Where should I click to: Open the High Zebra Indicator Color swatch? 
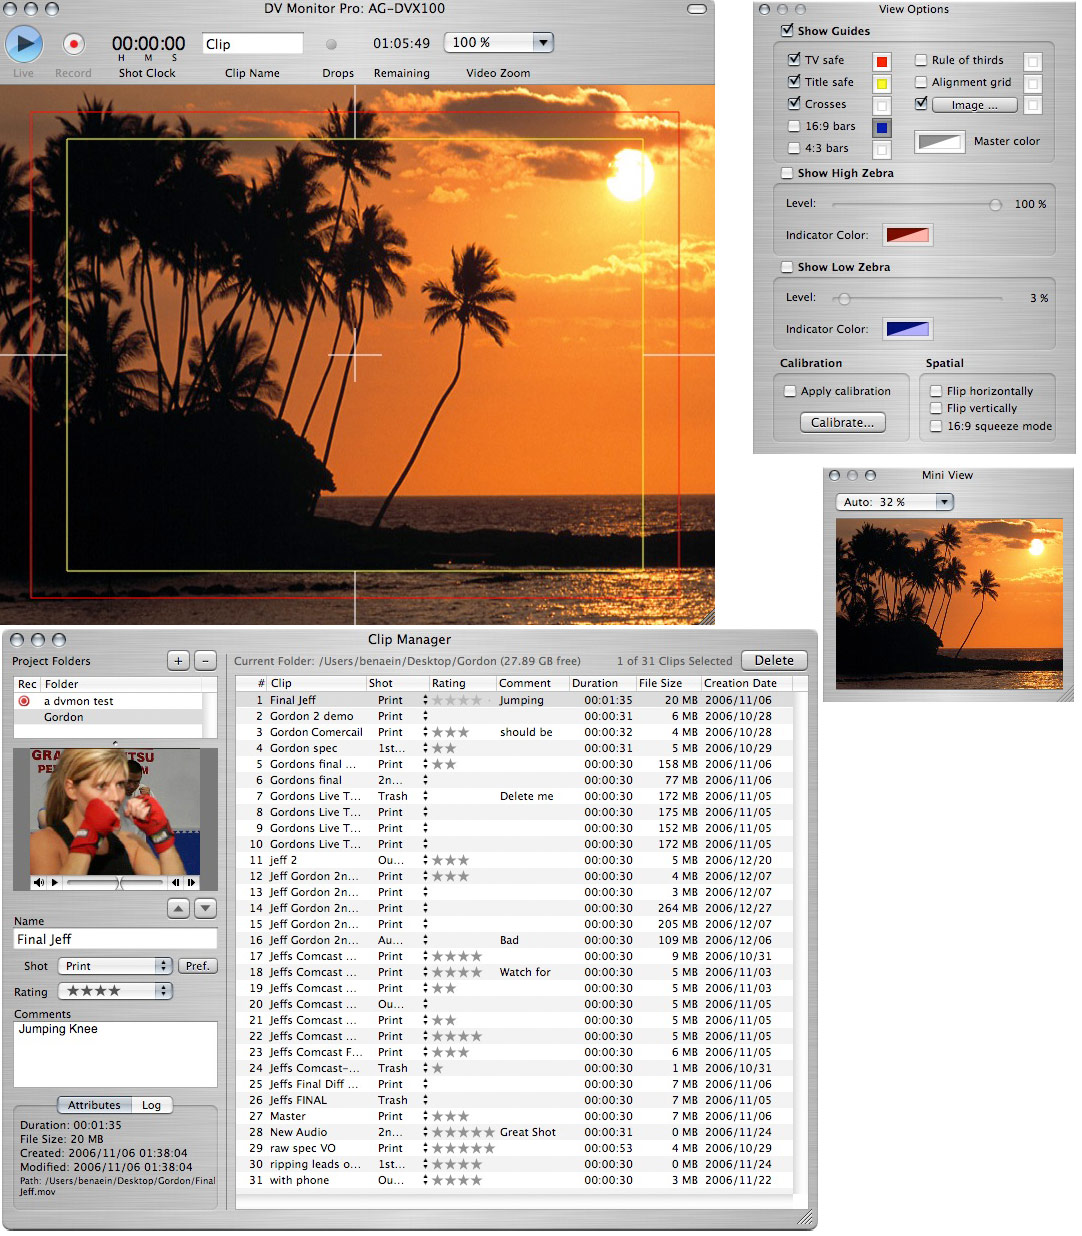[908, 235]
